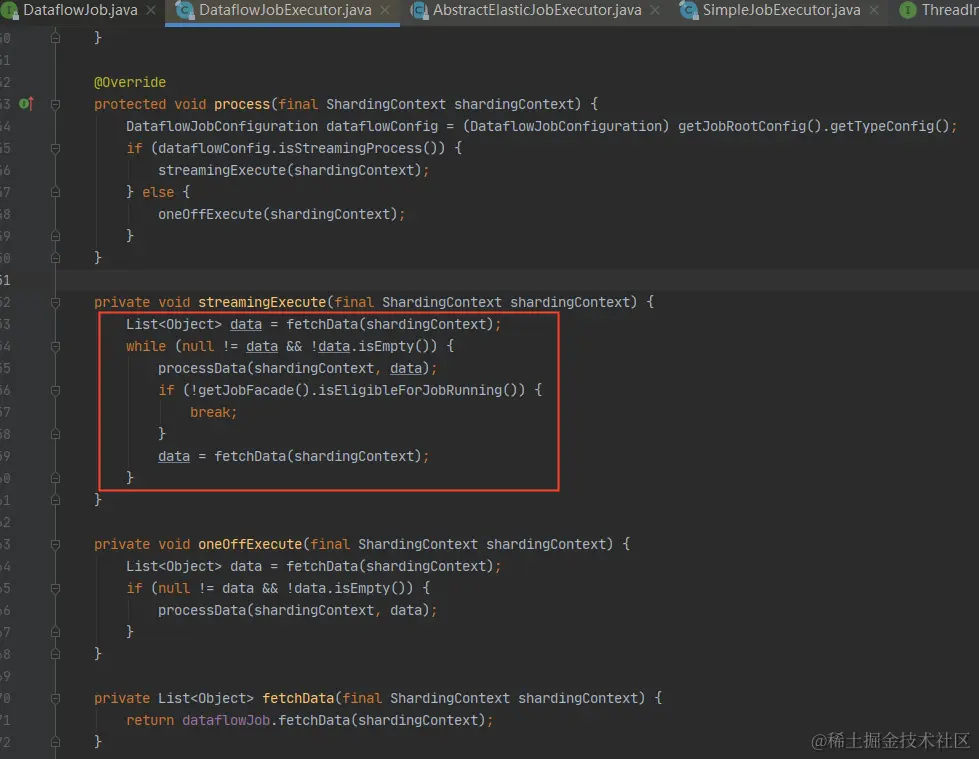Click the (DataflowJobConfiguration) cast expression
The image size is (979, 759).
(566, 126)
